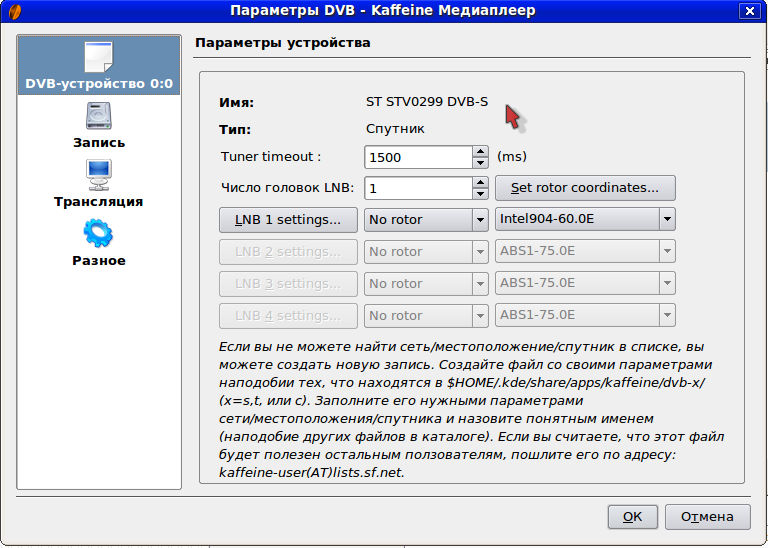Decrease Tuner timeout with down arrow

480,163
